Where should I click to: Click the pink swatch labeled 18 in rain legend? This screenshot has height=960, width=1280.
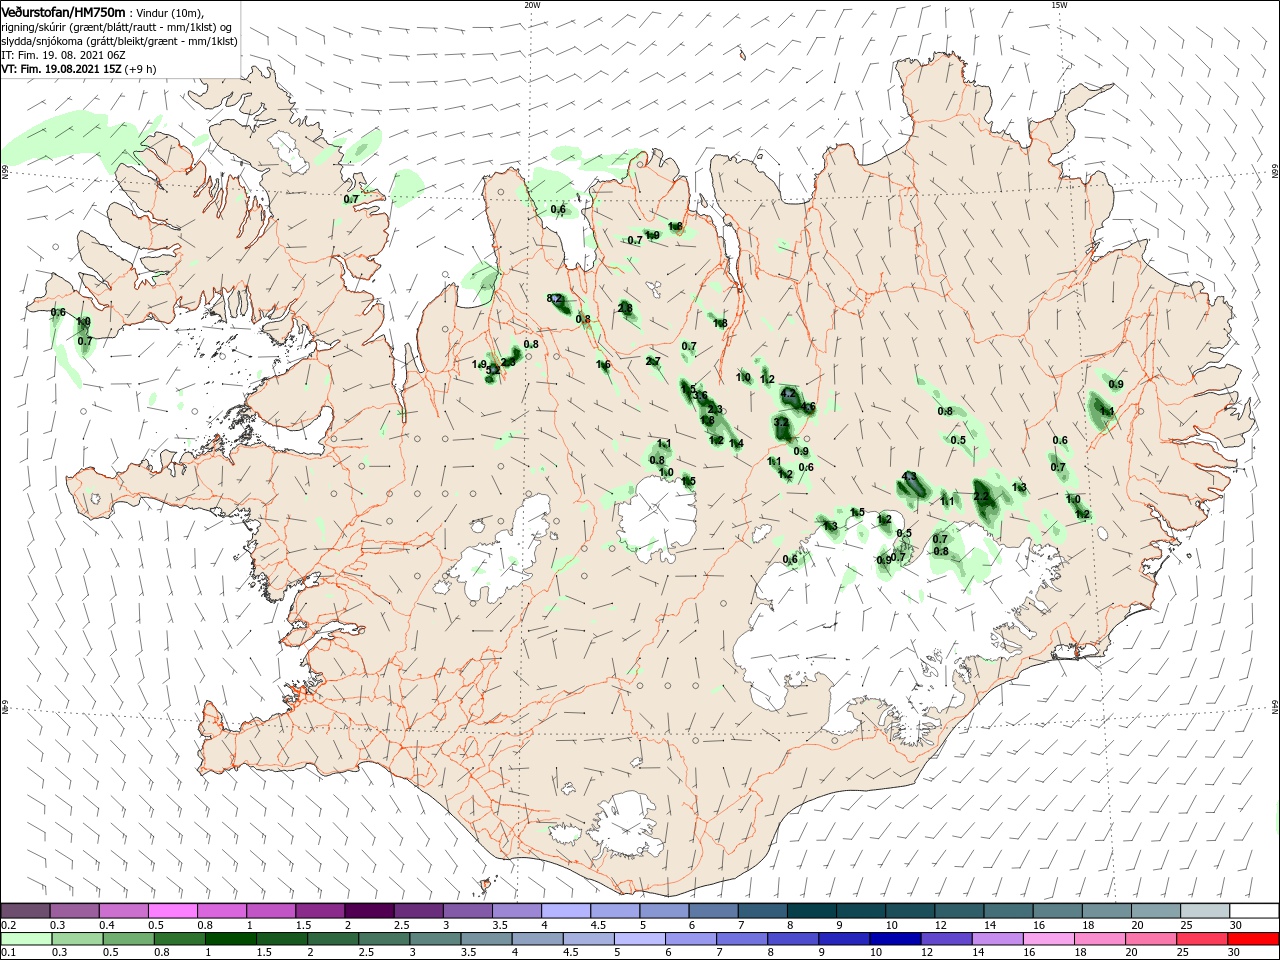pyautogui.click(x=1100, y=939)
